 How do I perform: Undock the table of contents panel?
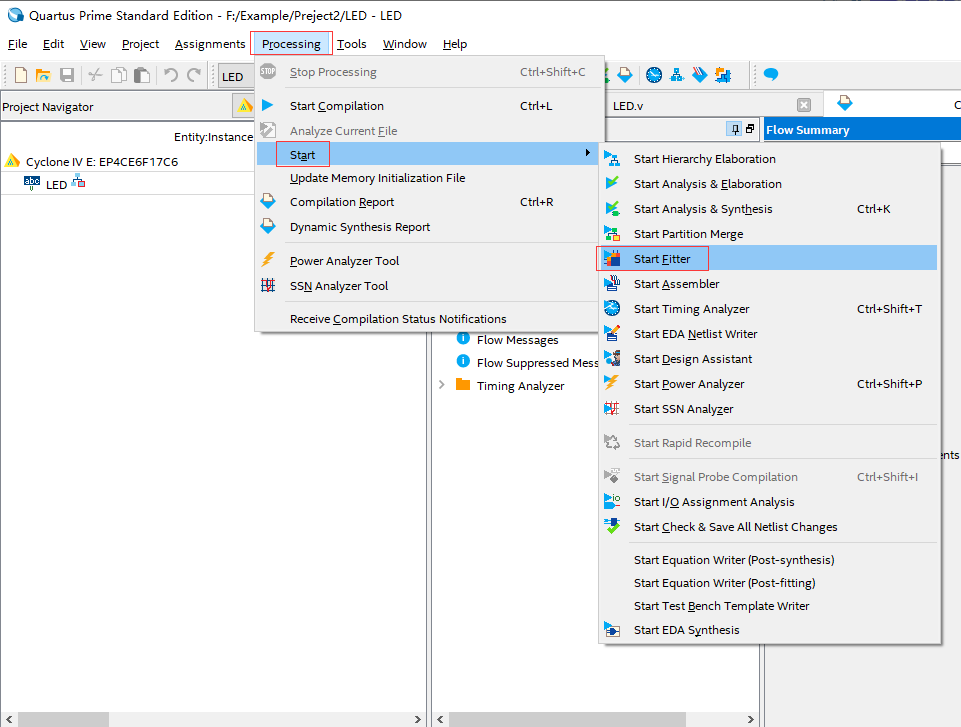pyautogui.click(x=750, y=129)
